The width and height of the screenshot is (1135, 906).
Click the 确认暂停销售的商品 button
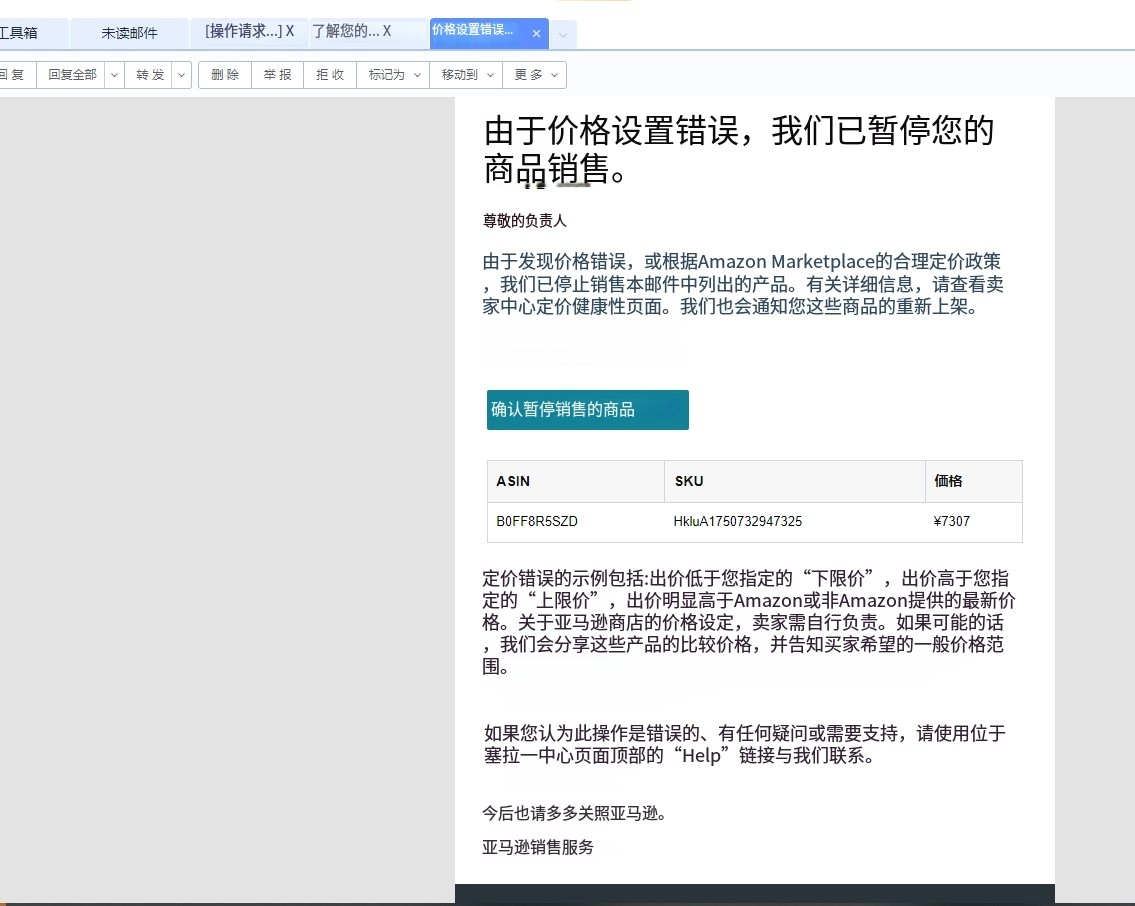coord(587,410)
